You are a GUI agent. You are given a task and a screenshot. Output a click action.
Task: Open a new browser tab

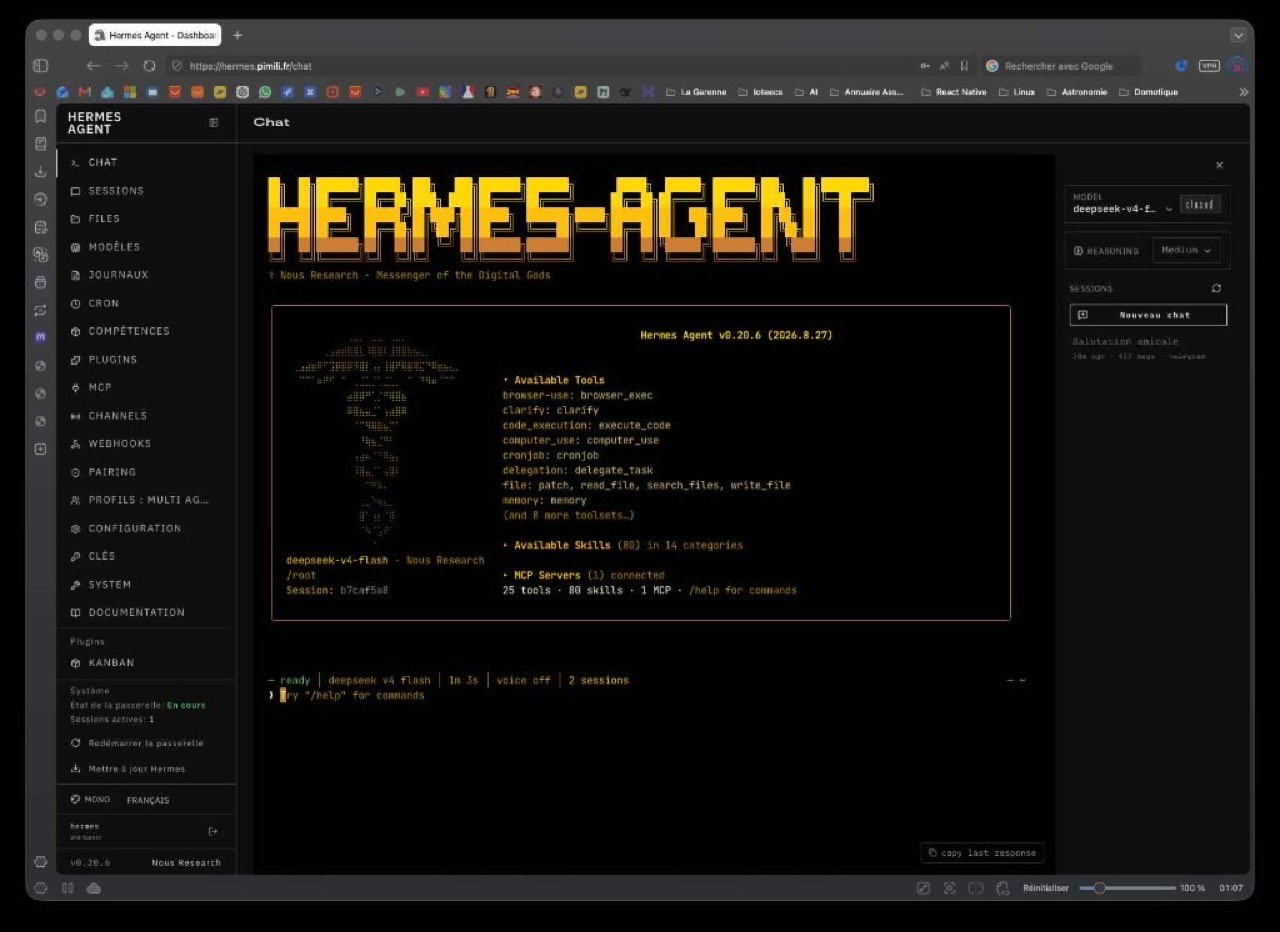point(237,35)
